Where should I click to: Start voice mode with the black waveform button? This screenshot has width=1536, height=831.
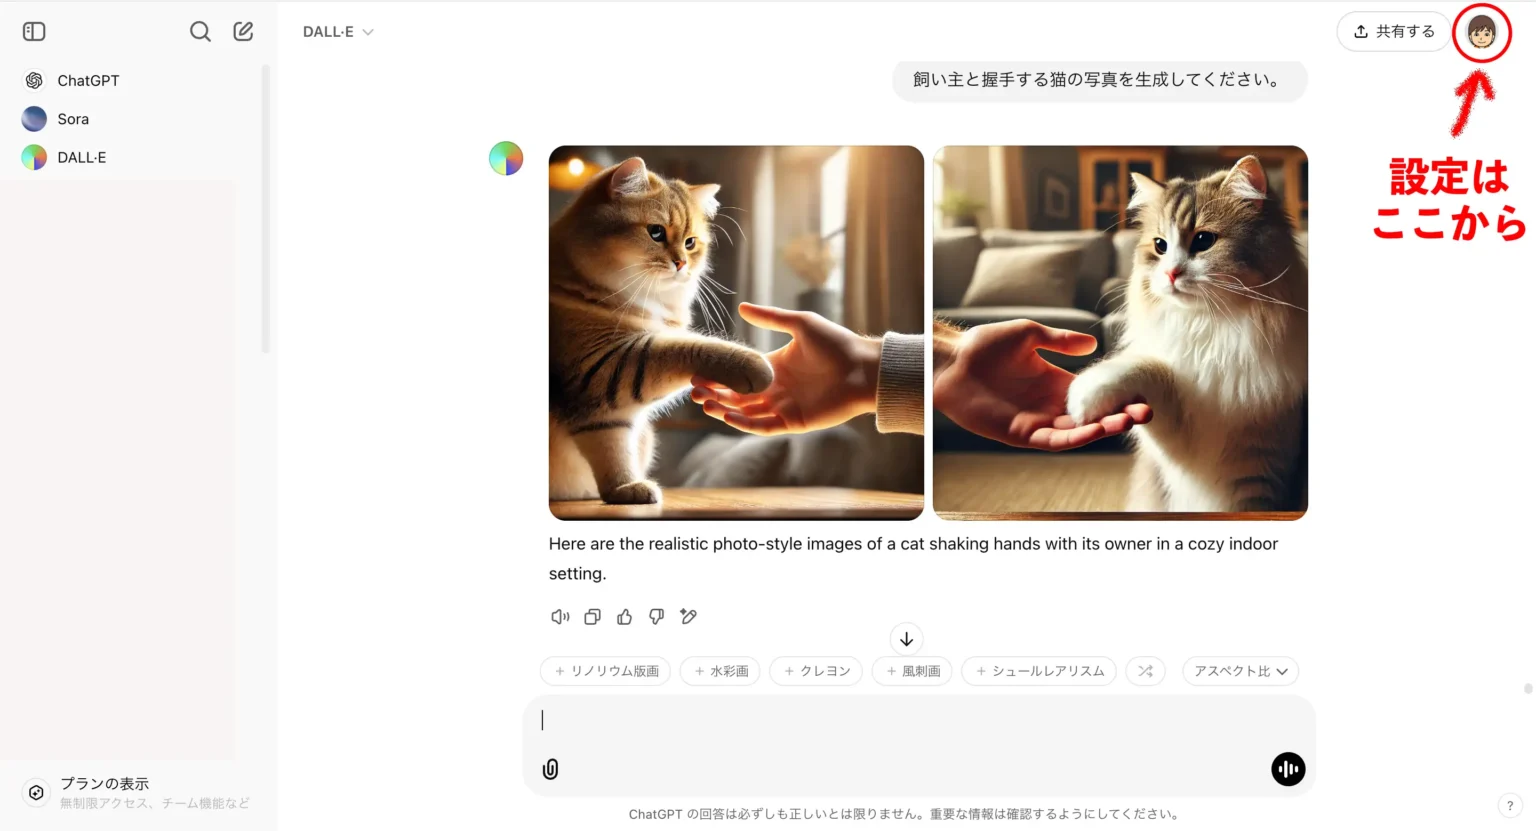(x=1288, y=769)
